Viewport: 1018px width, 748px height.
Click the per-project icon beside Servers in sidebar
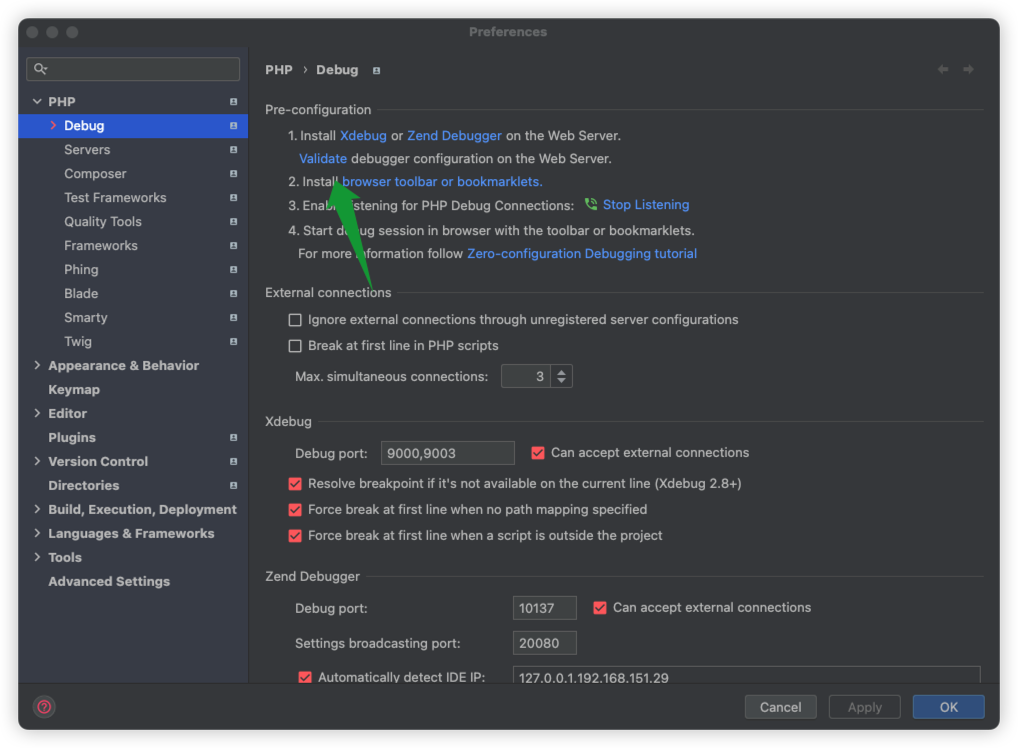tap(233, 149)
